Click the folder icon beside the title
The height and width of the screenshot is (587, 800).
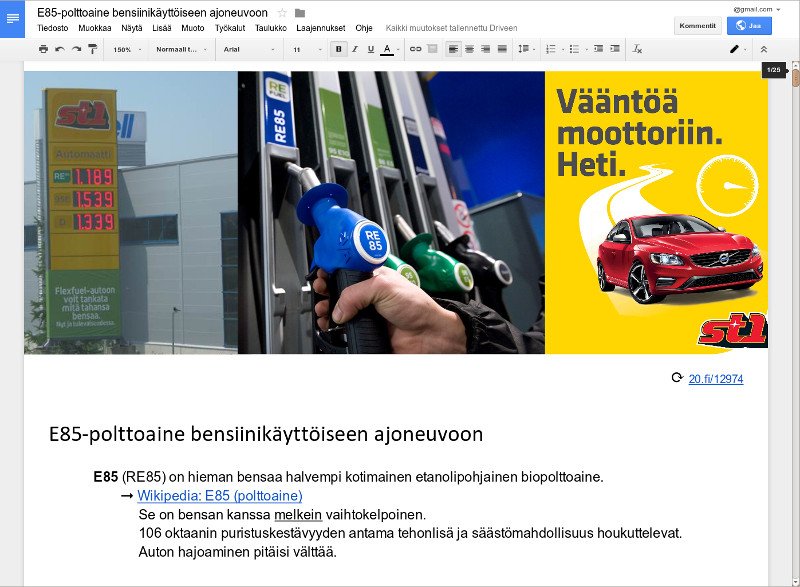pos(300,13)
